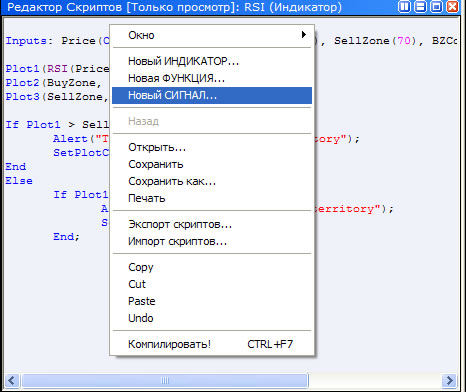Select Печать from the menu
Image resolution: width=466 pixels, height=392 pixels.
point(212,198)
